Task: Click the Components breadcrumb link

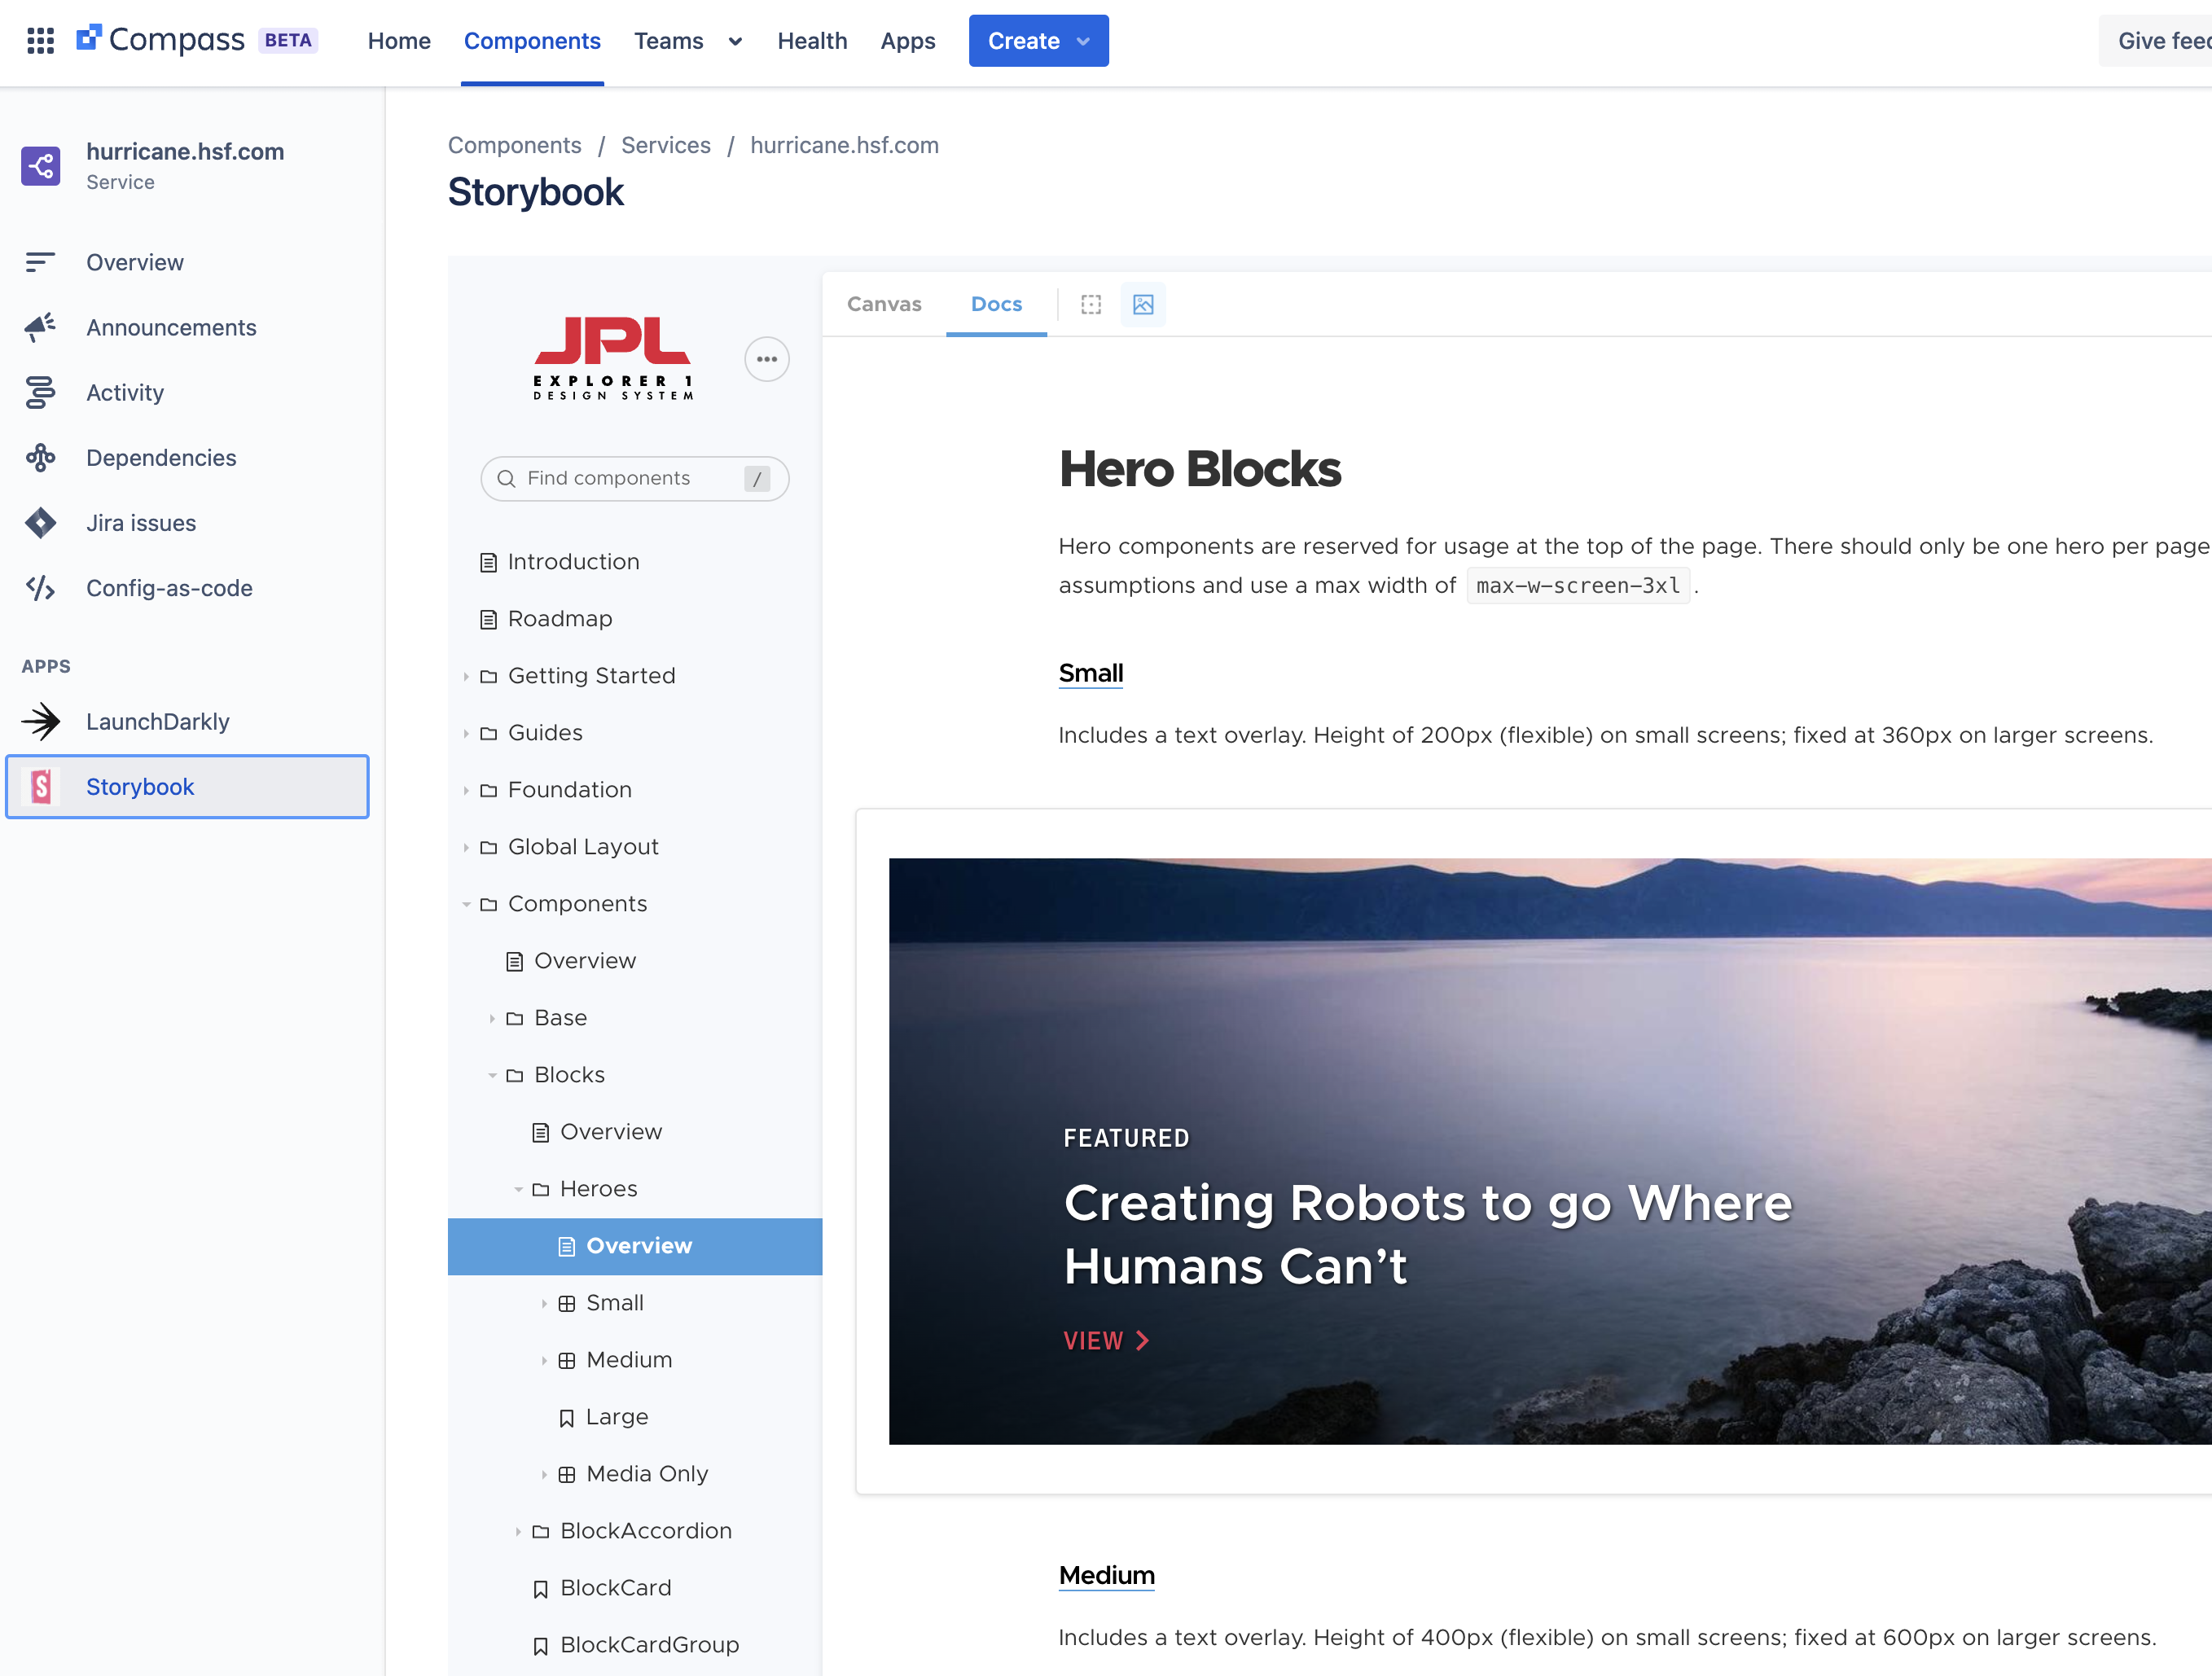Action: point(514,145)
